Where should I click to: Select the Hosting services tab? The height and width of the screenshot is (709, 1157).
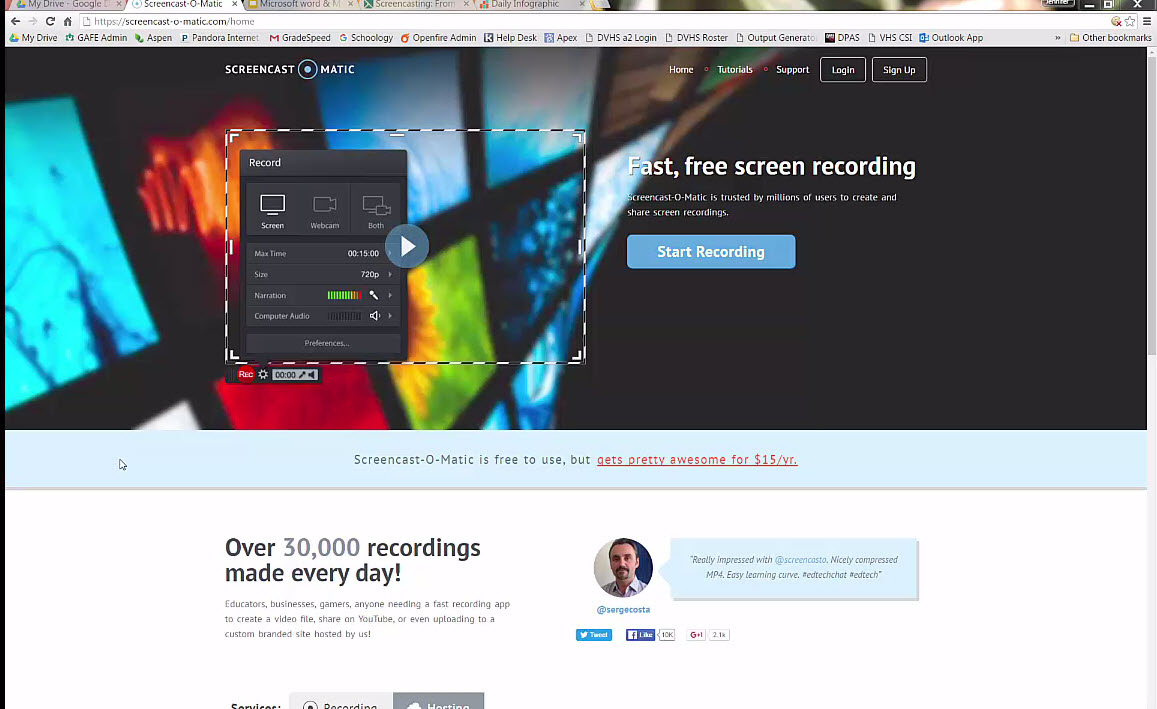(438, 703)
